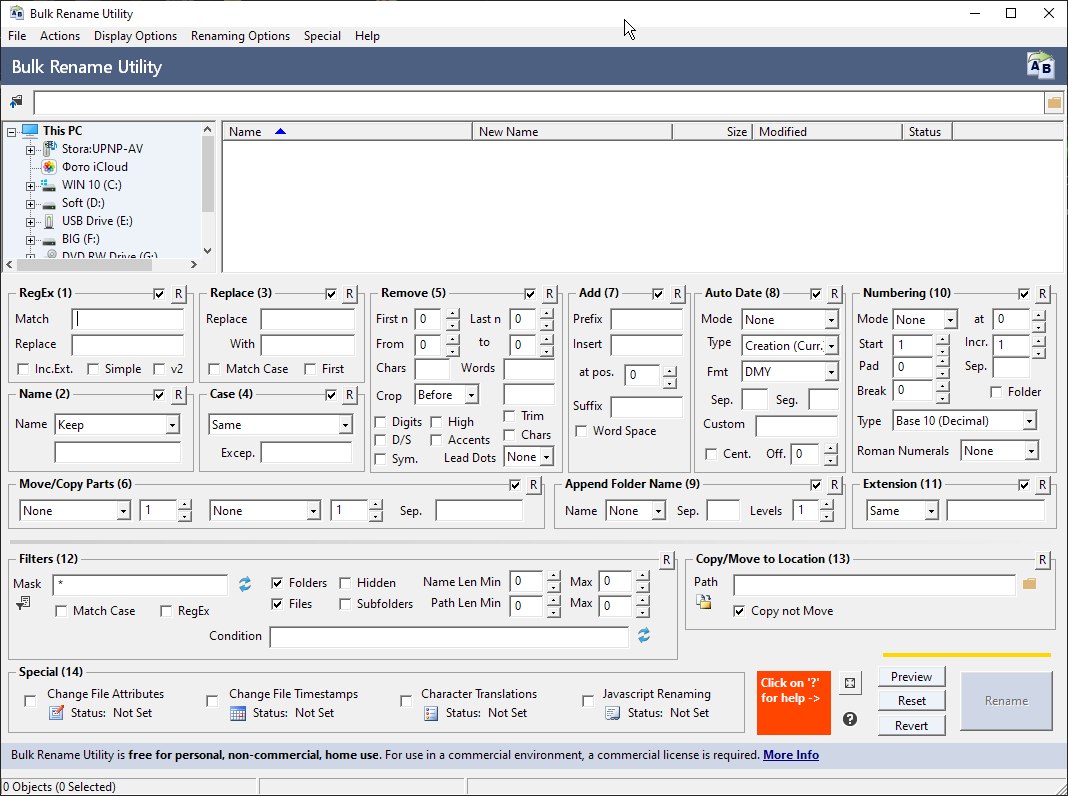
Task: Open the More Info license link
Action: pyautogui.click(x=791, y=755)
